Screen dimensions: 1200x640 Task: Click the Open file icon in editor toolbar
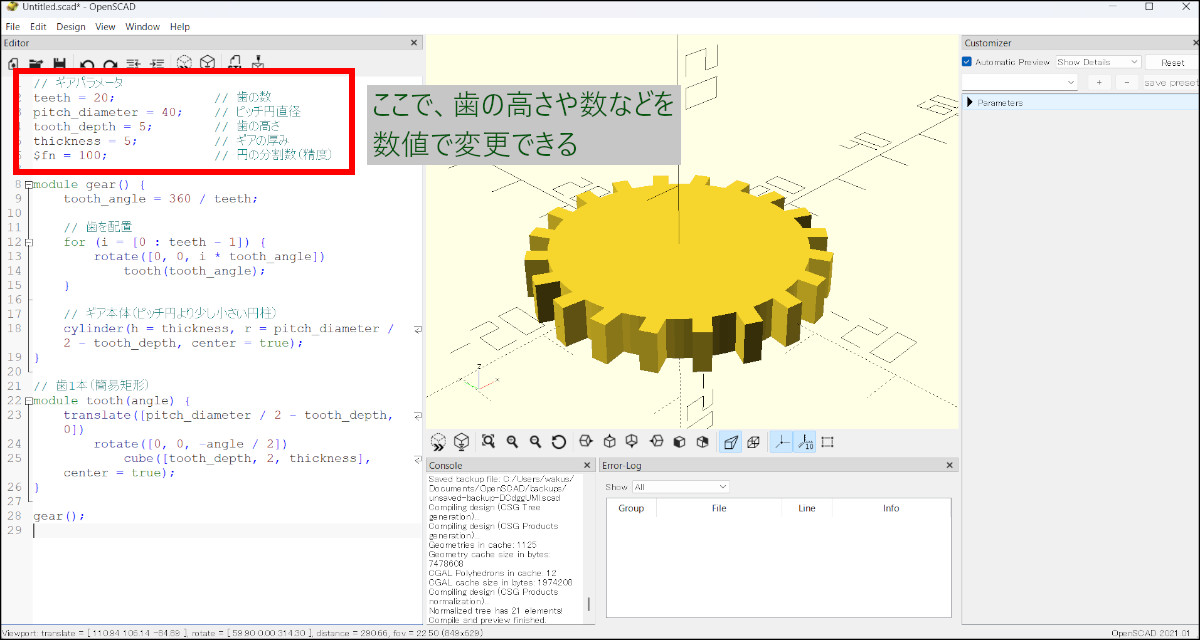(36, 62)
